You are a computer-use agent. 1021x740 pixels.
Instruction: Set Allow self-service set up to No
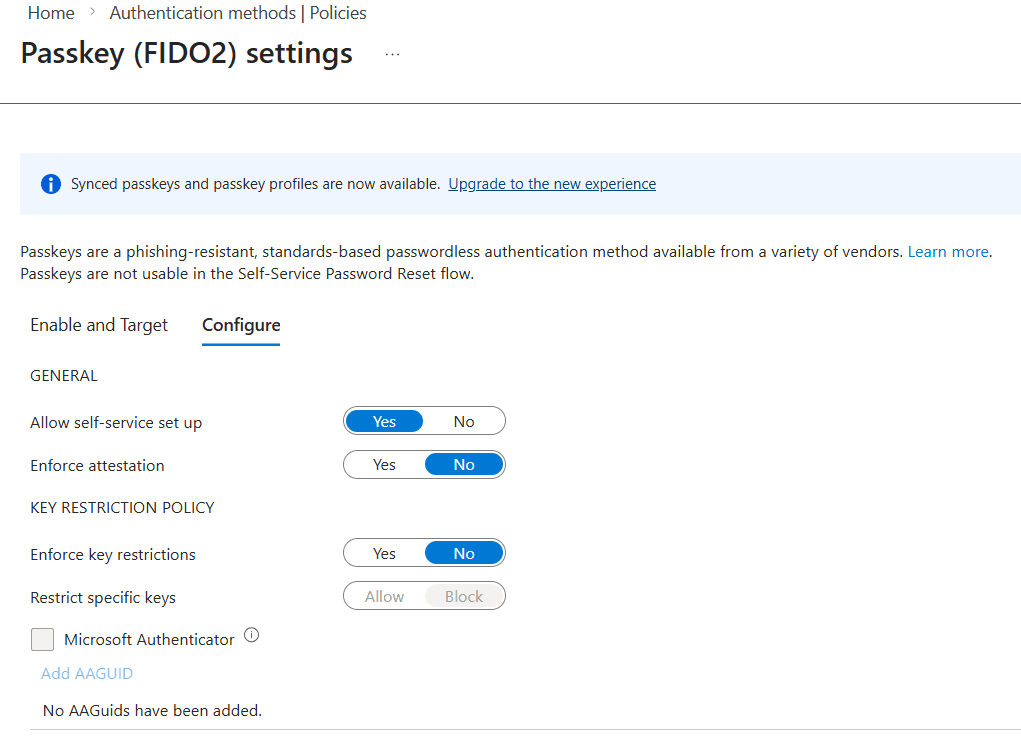464,421
